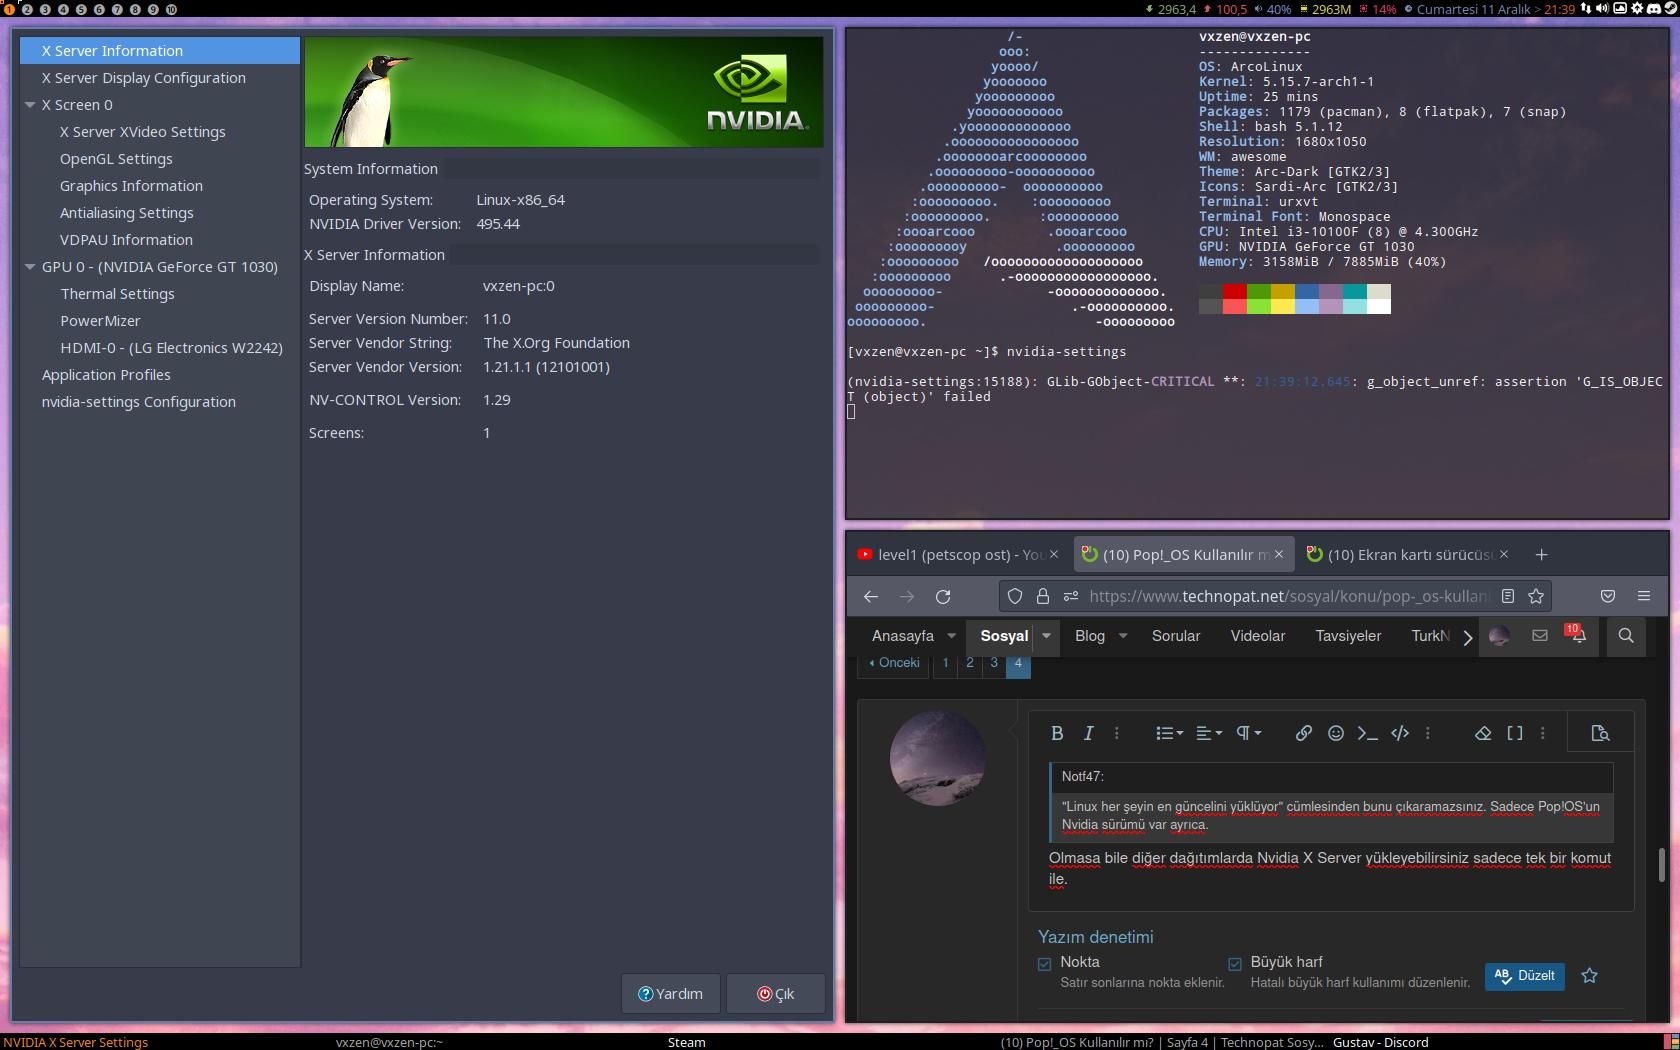Reload the page in the browser
This screenshot has height=1050, width=1680.
point(943,596)
